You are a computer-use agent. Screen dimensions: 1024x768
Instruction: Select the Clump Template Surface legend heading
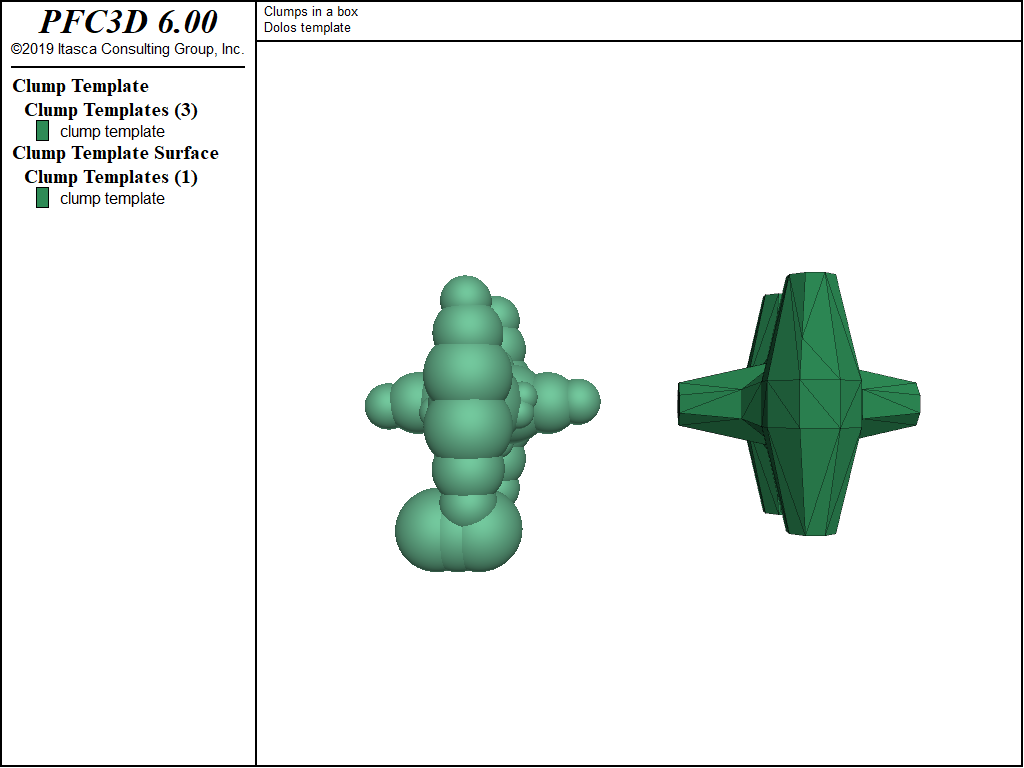pyautogui.click(x=115, y=153)
